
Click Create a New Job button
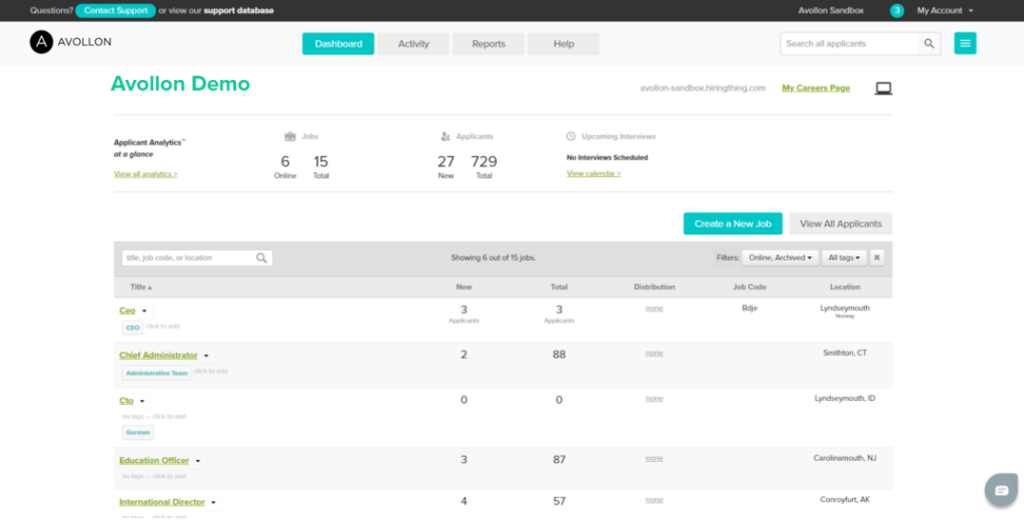click(732, 224)
